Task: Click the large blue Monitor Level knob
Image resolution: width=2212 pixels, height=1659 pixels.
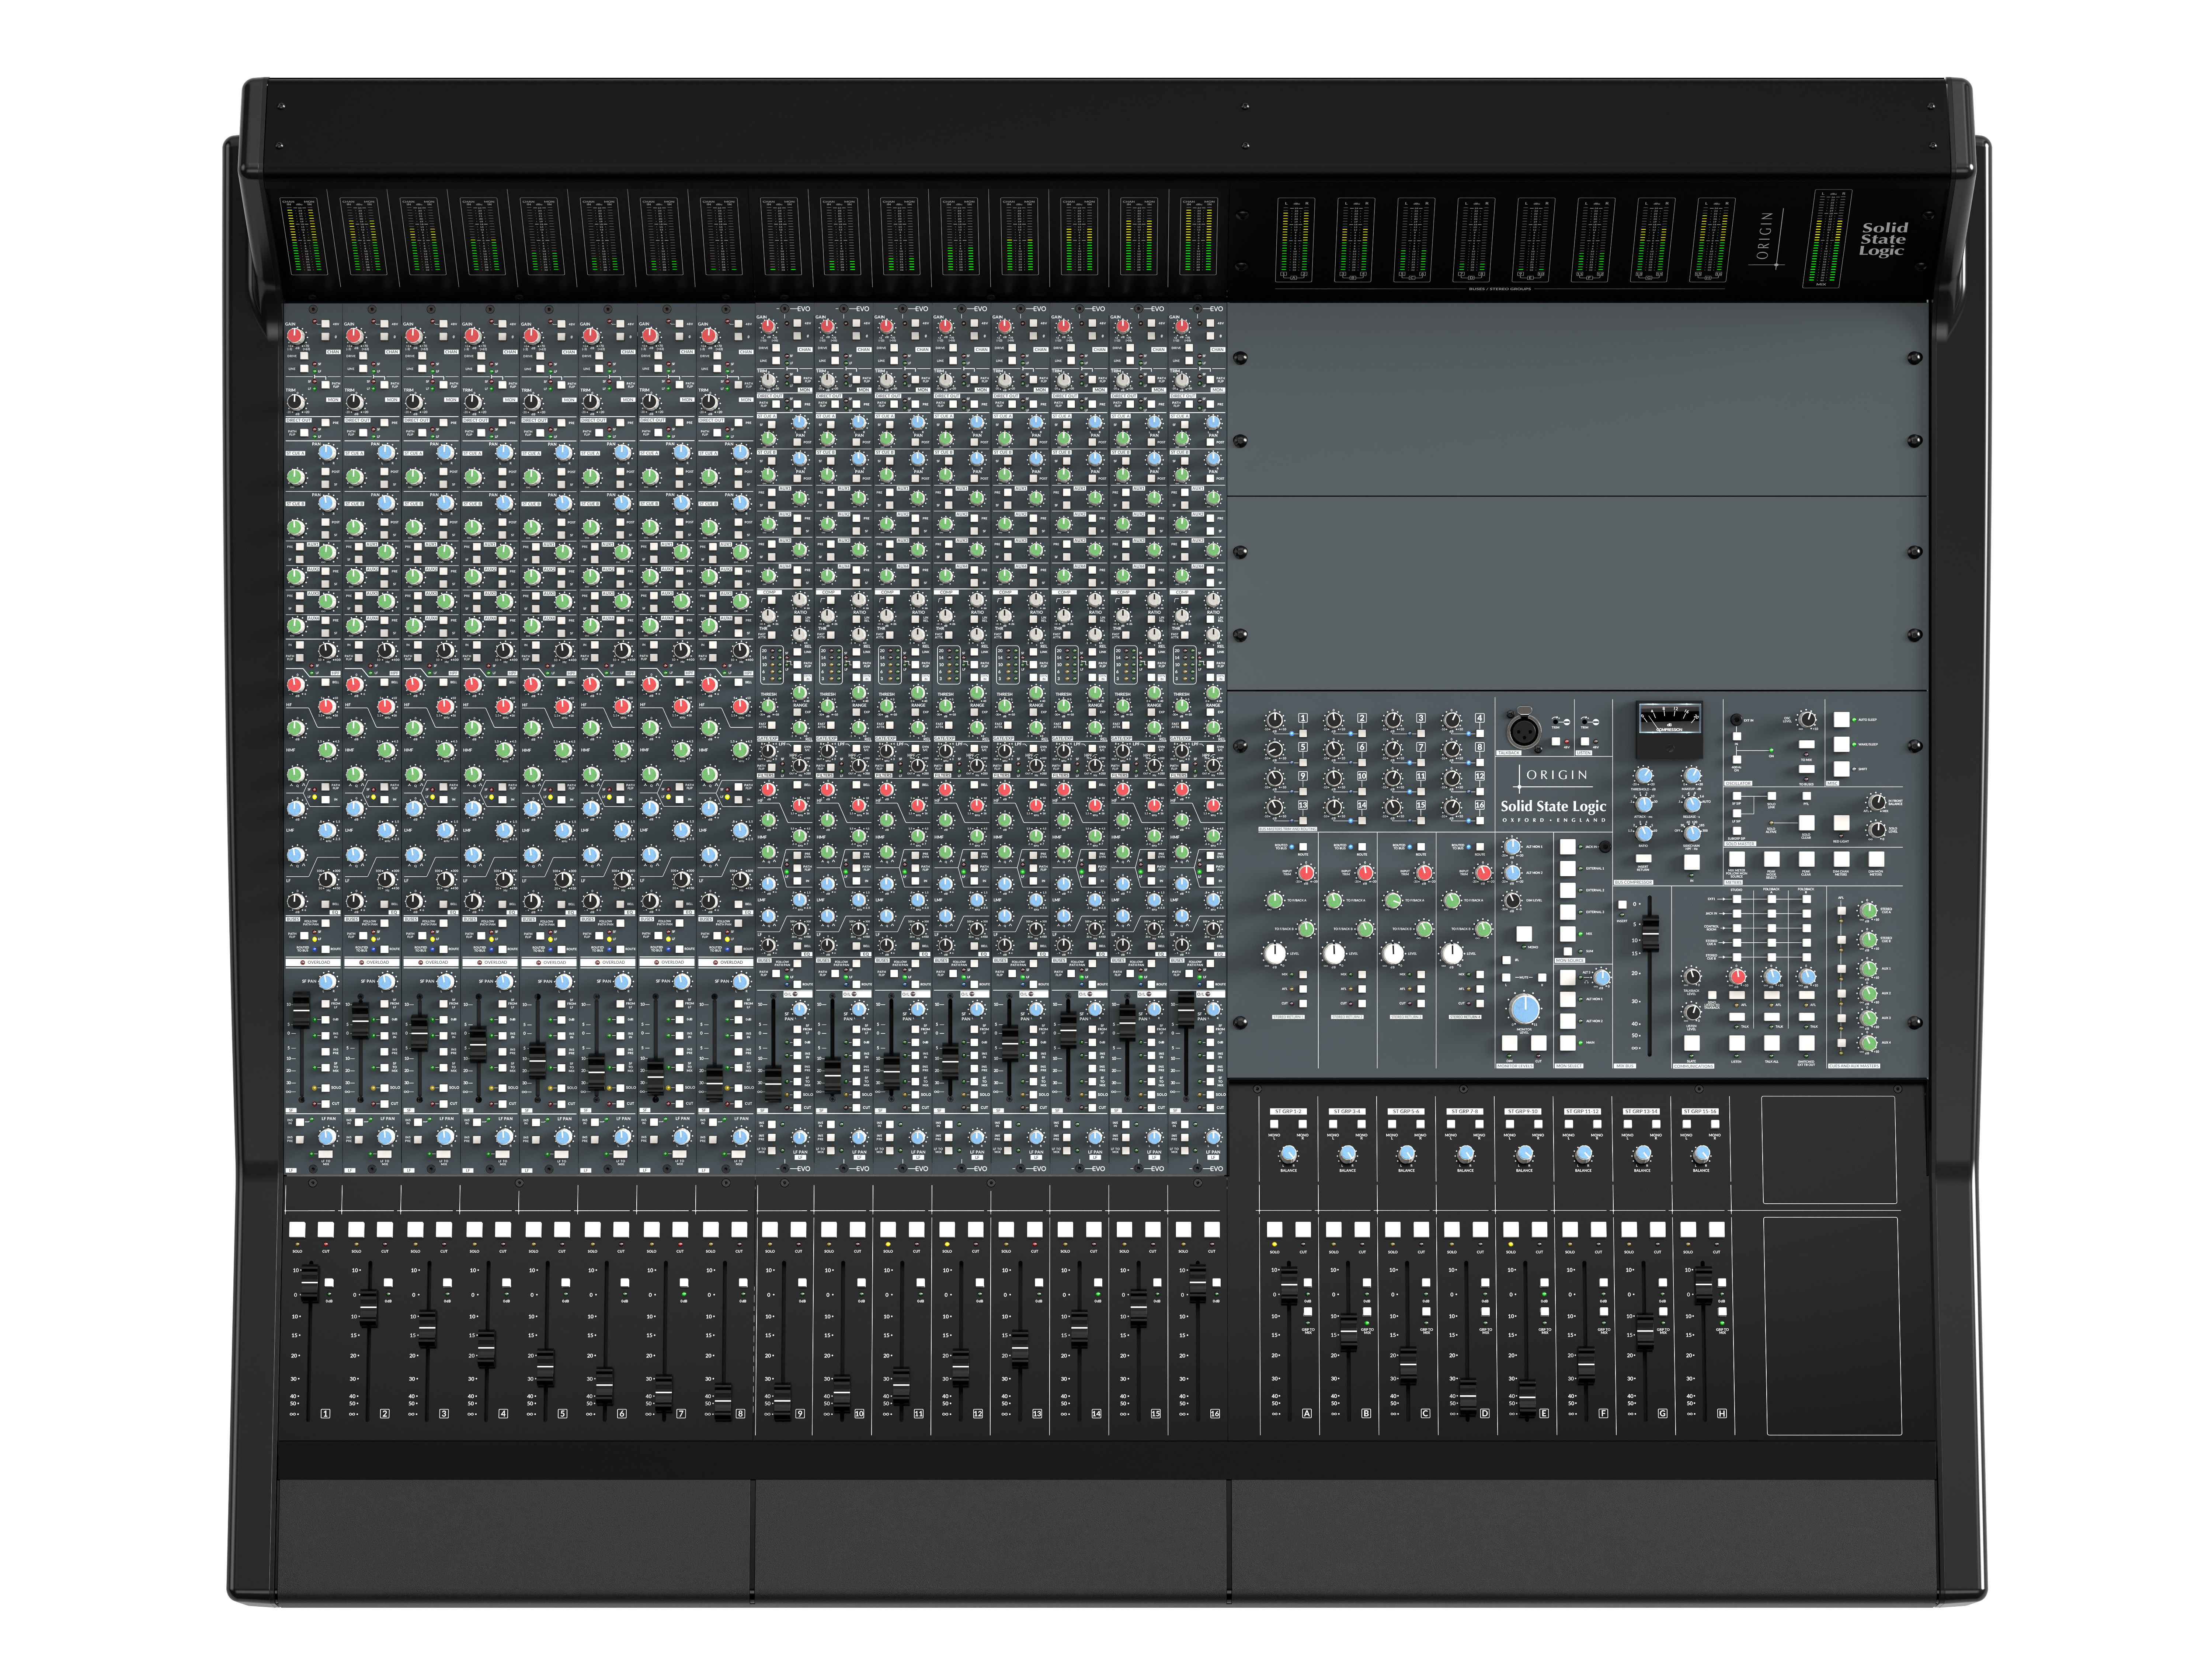Action: coord(1525,1009)
